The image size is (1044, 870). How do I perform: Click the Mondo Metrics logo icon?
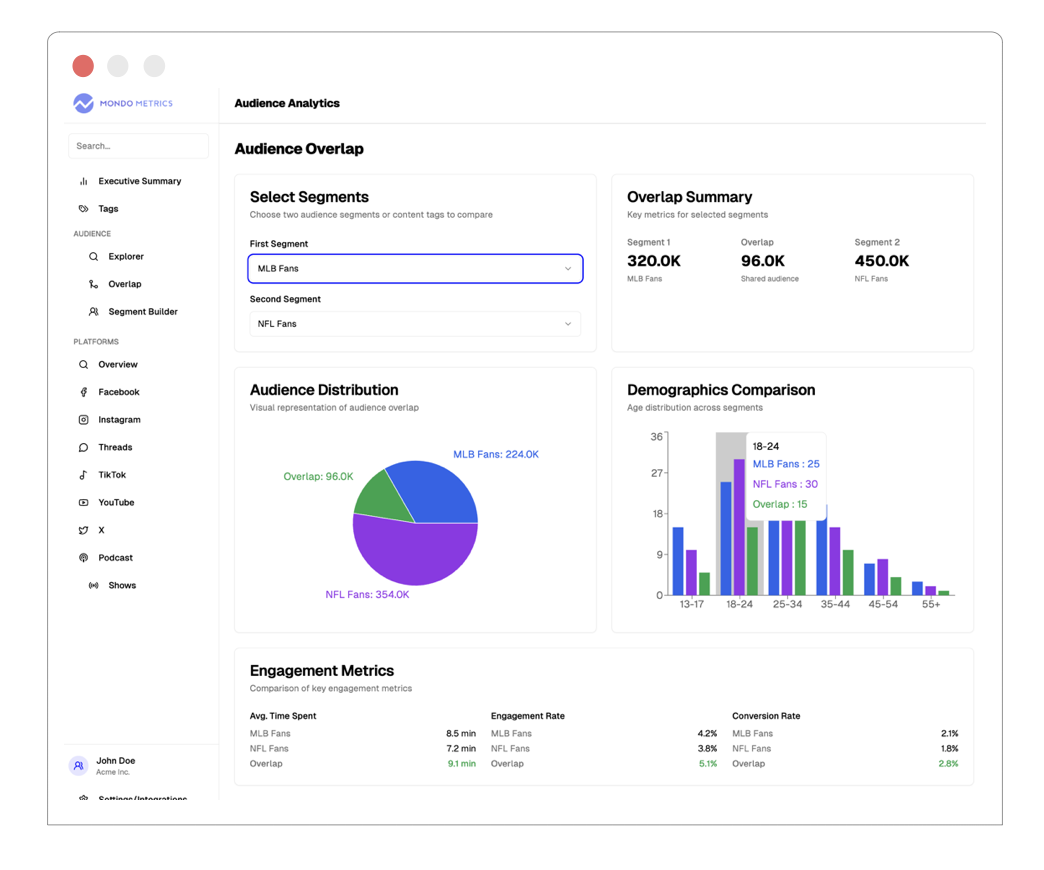84,103
